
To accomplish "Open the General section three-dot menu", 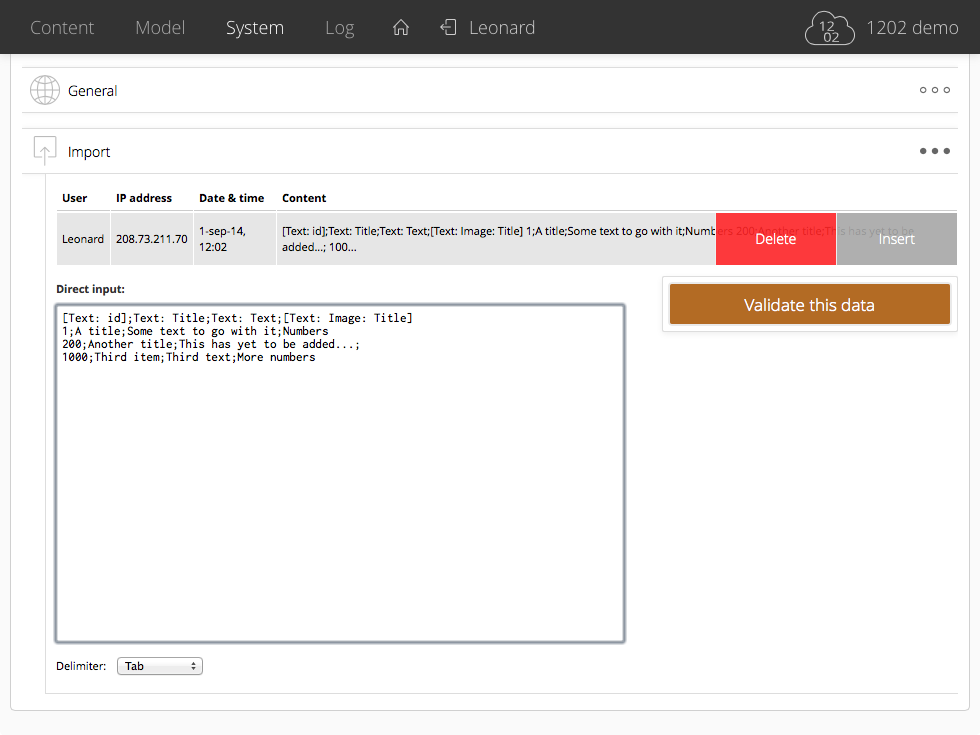I will pos(934,91).
